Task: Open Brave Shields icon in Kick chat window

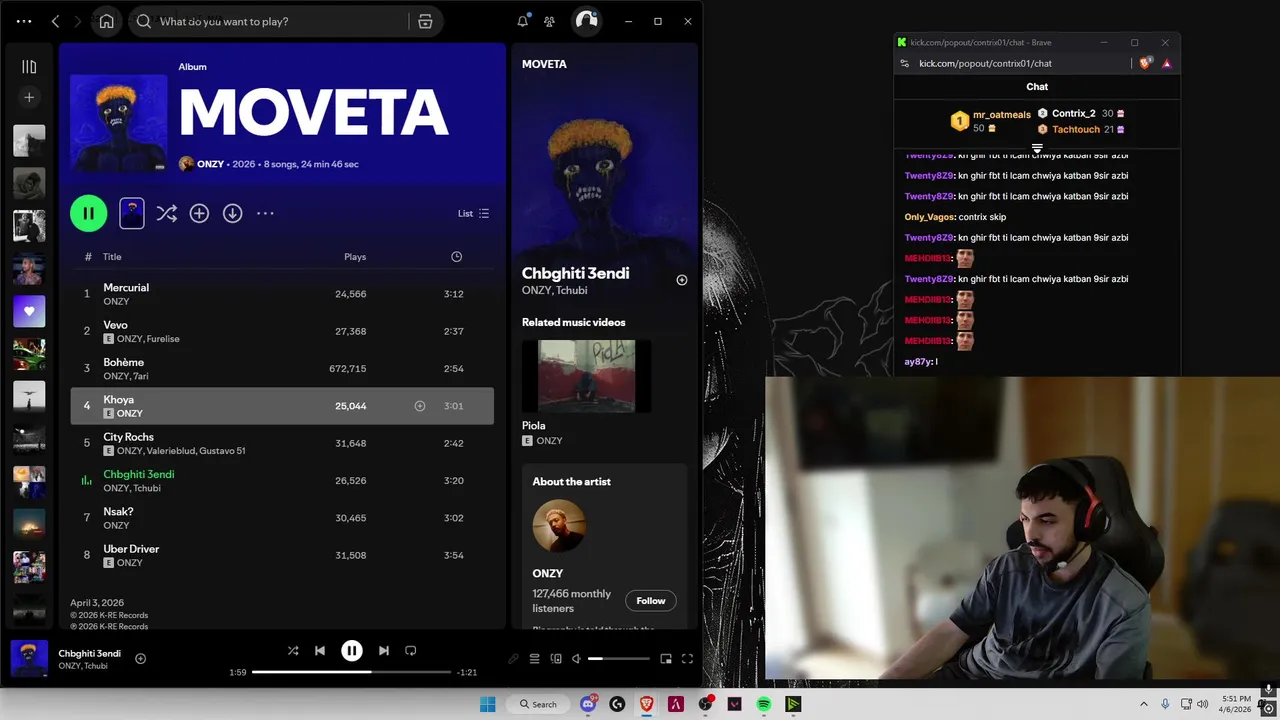Action: (x=1146, y=63)
